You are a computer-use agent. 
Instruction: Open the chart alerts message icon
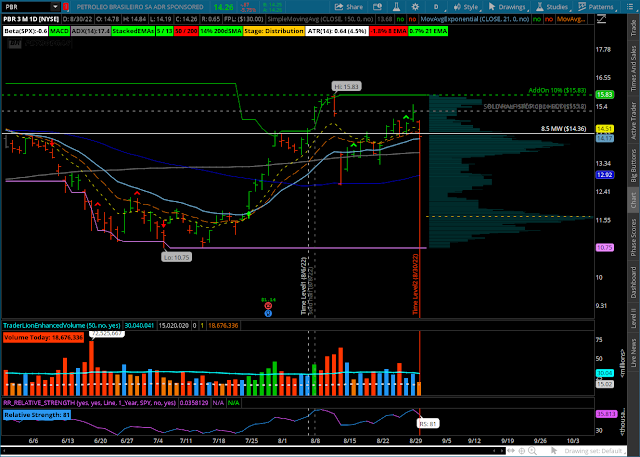coord(377,7)
